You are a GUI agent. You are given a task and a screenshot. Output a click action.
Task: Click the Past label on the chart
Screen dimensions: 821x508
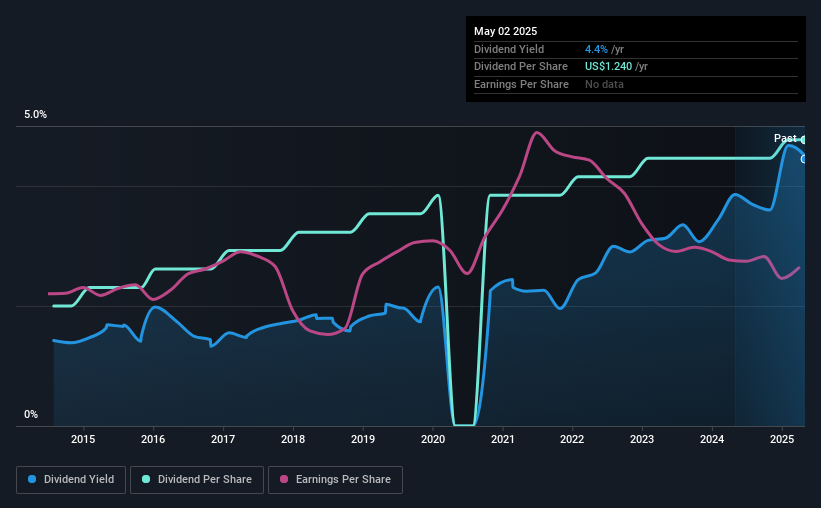pyautogui.click(x=785, y=138)
